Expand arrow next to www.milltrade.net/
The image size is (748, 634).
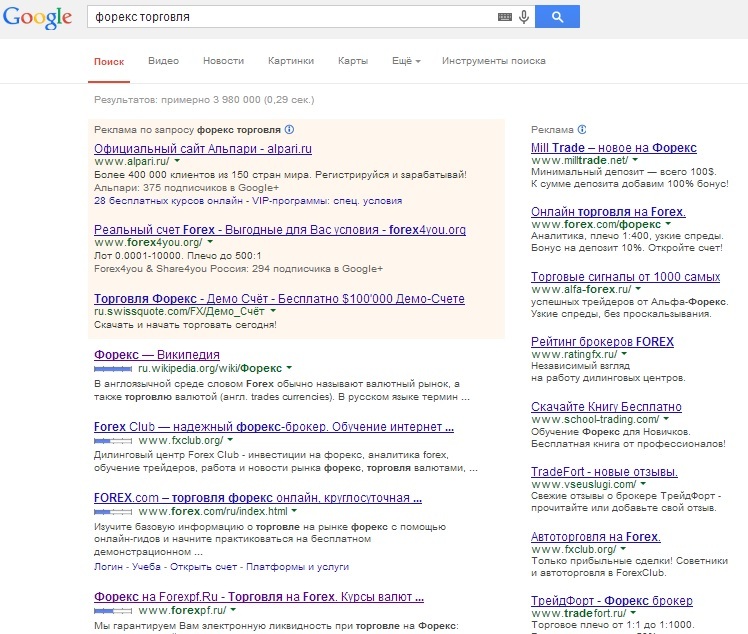click(x=635, y=160)
